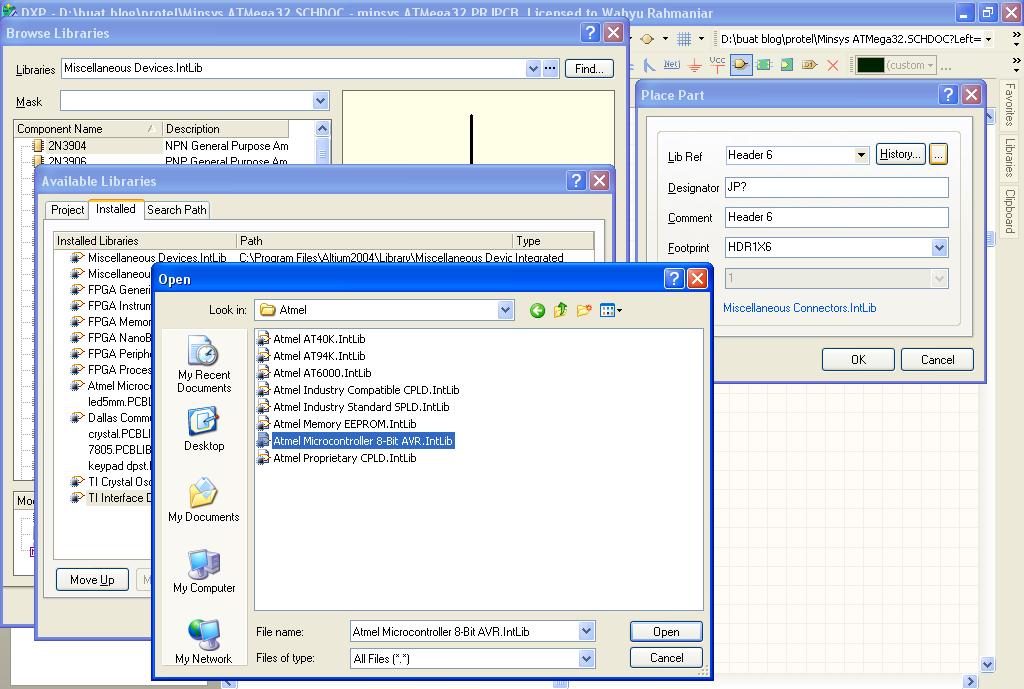Go up one folder level in Open dialog

pos(560,310)
